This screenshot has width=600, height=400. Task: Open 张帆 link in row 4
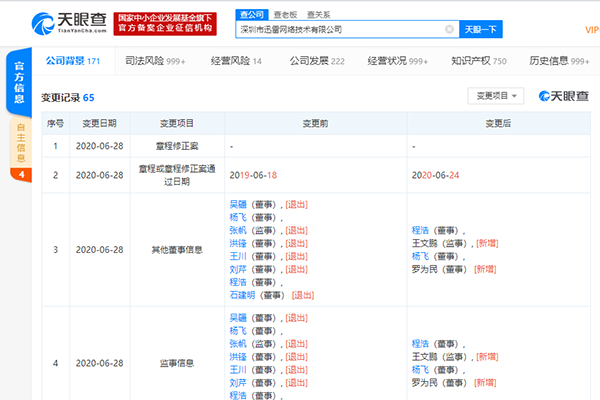point(238,344)
